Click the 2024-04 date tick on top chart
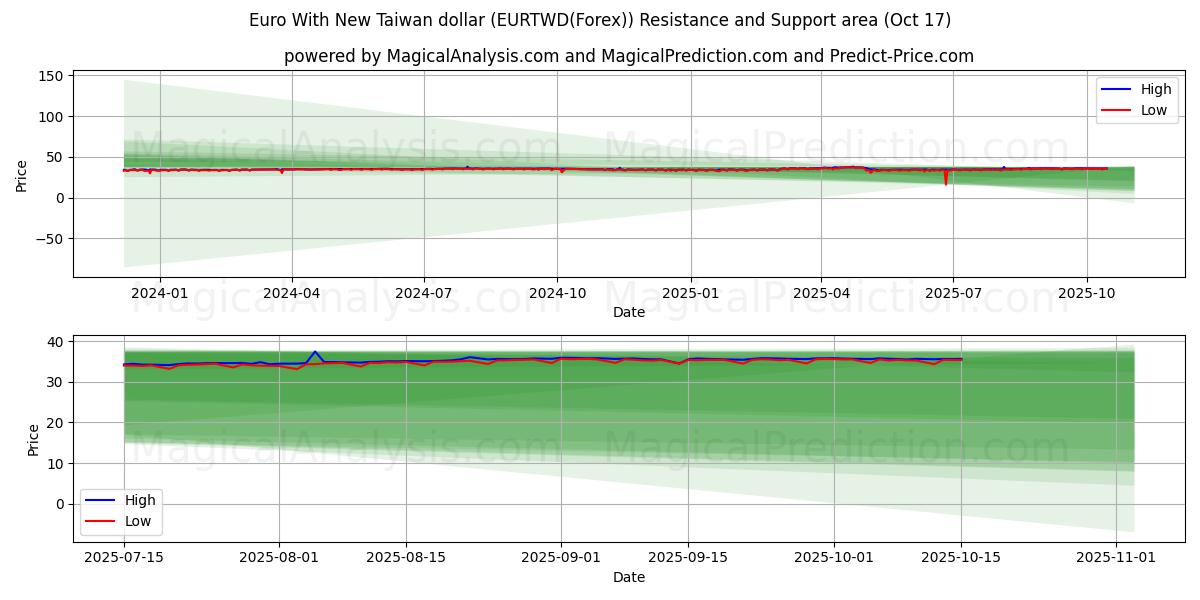The image size is (1200, 600). [292, 293]
